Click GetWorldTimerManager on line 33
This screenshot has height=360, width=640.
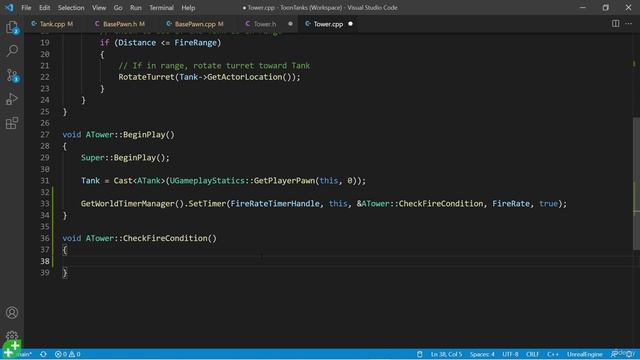tap(127, 203)
